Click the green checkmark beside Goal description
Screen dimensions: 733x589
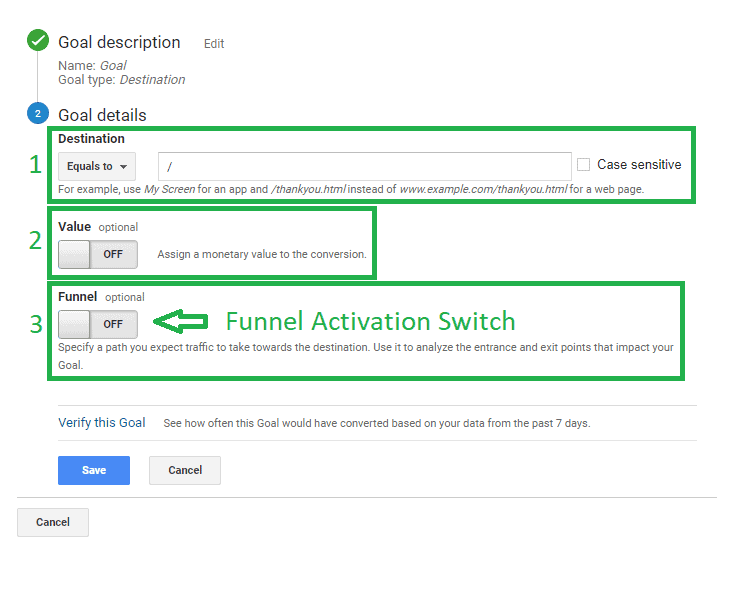pyautogui.click(x=38, y=40)
